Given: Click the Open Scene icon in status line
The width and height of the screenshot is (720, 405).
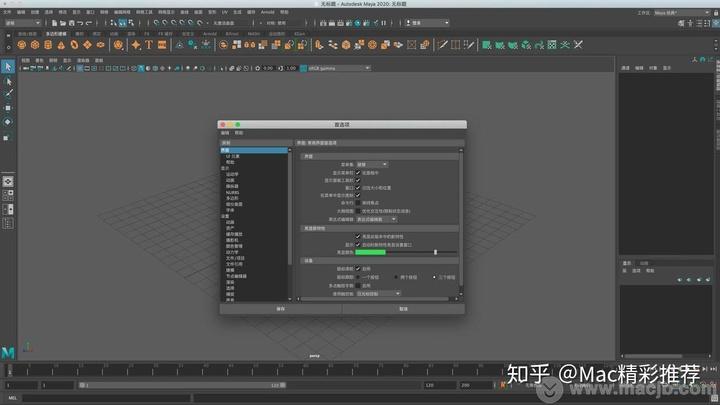Looking at the screenshot, I should tap(63, 22).
